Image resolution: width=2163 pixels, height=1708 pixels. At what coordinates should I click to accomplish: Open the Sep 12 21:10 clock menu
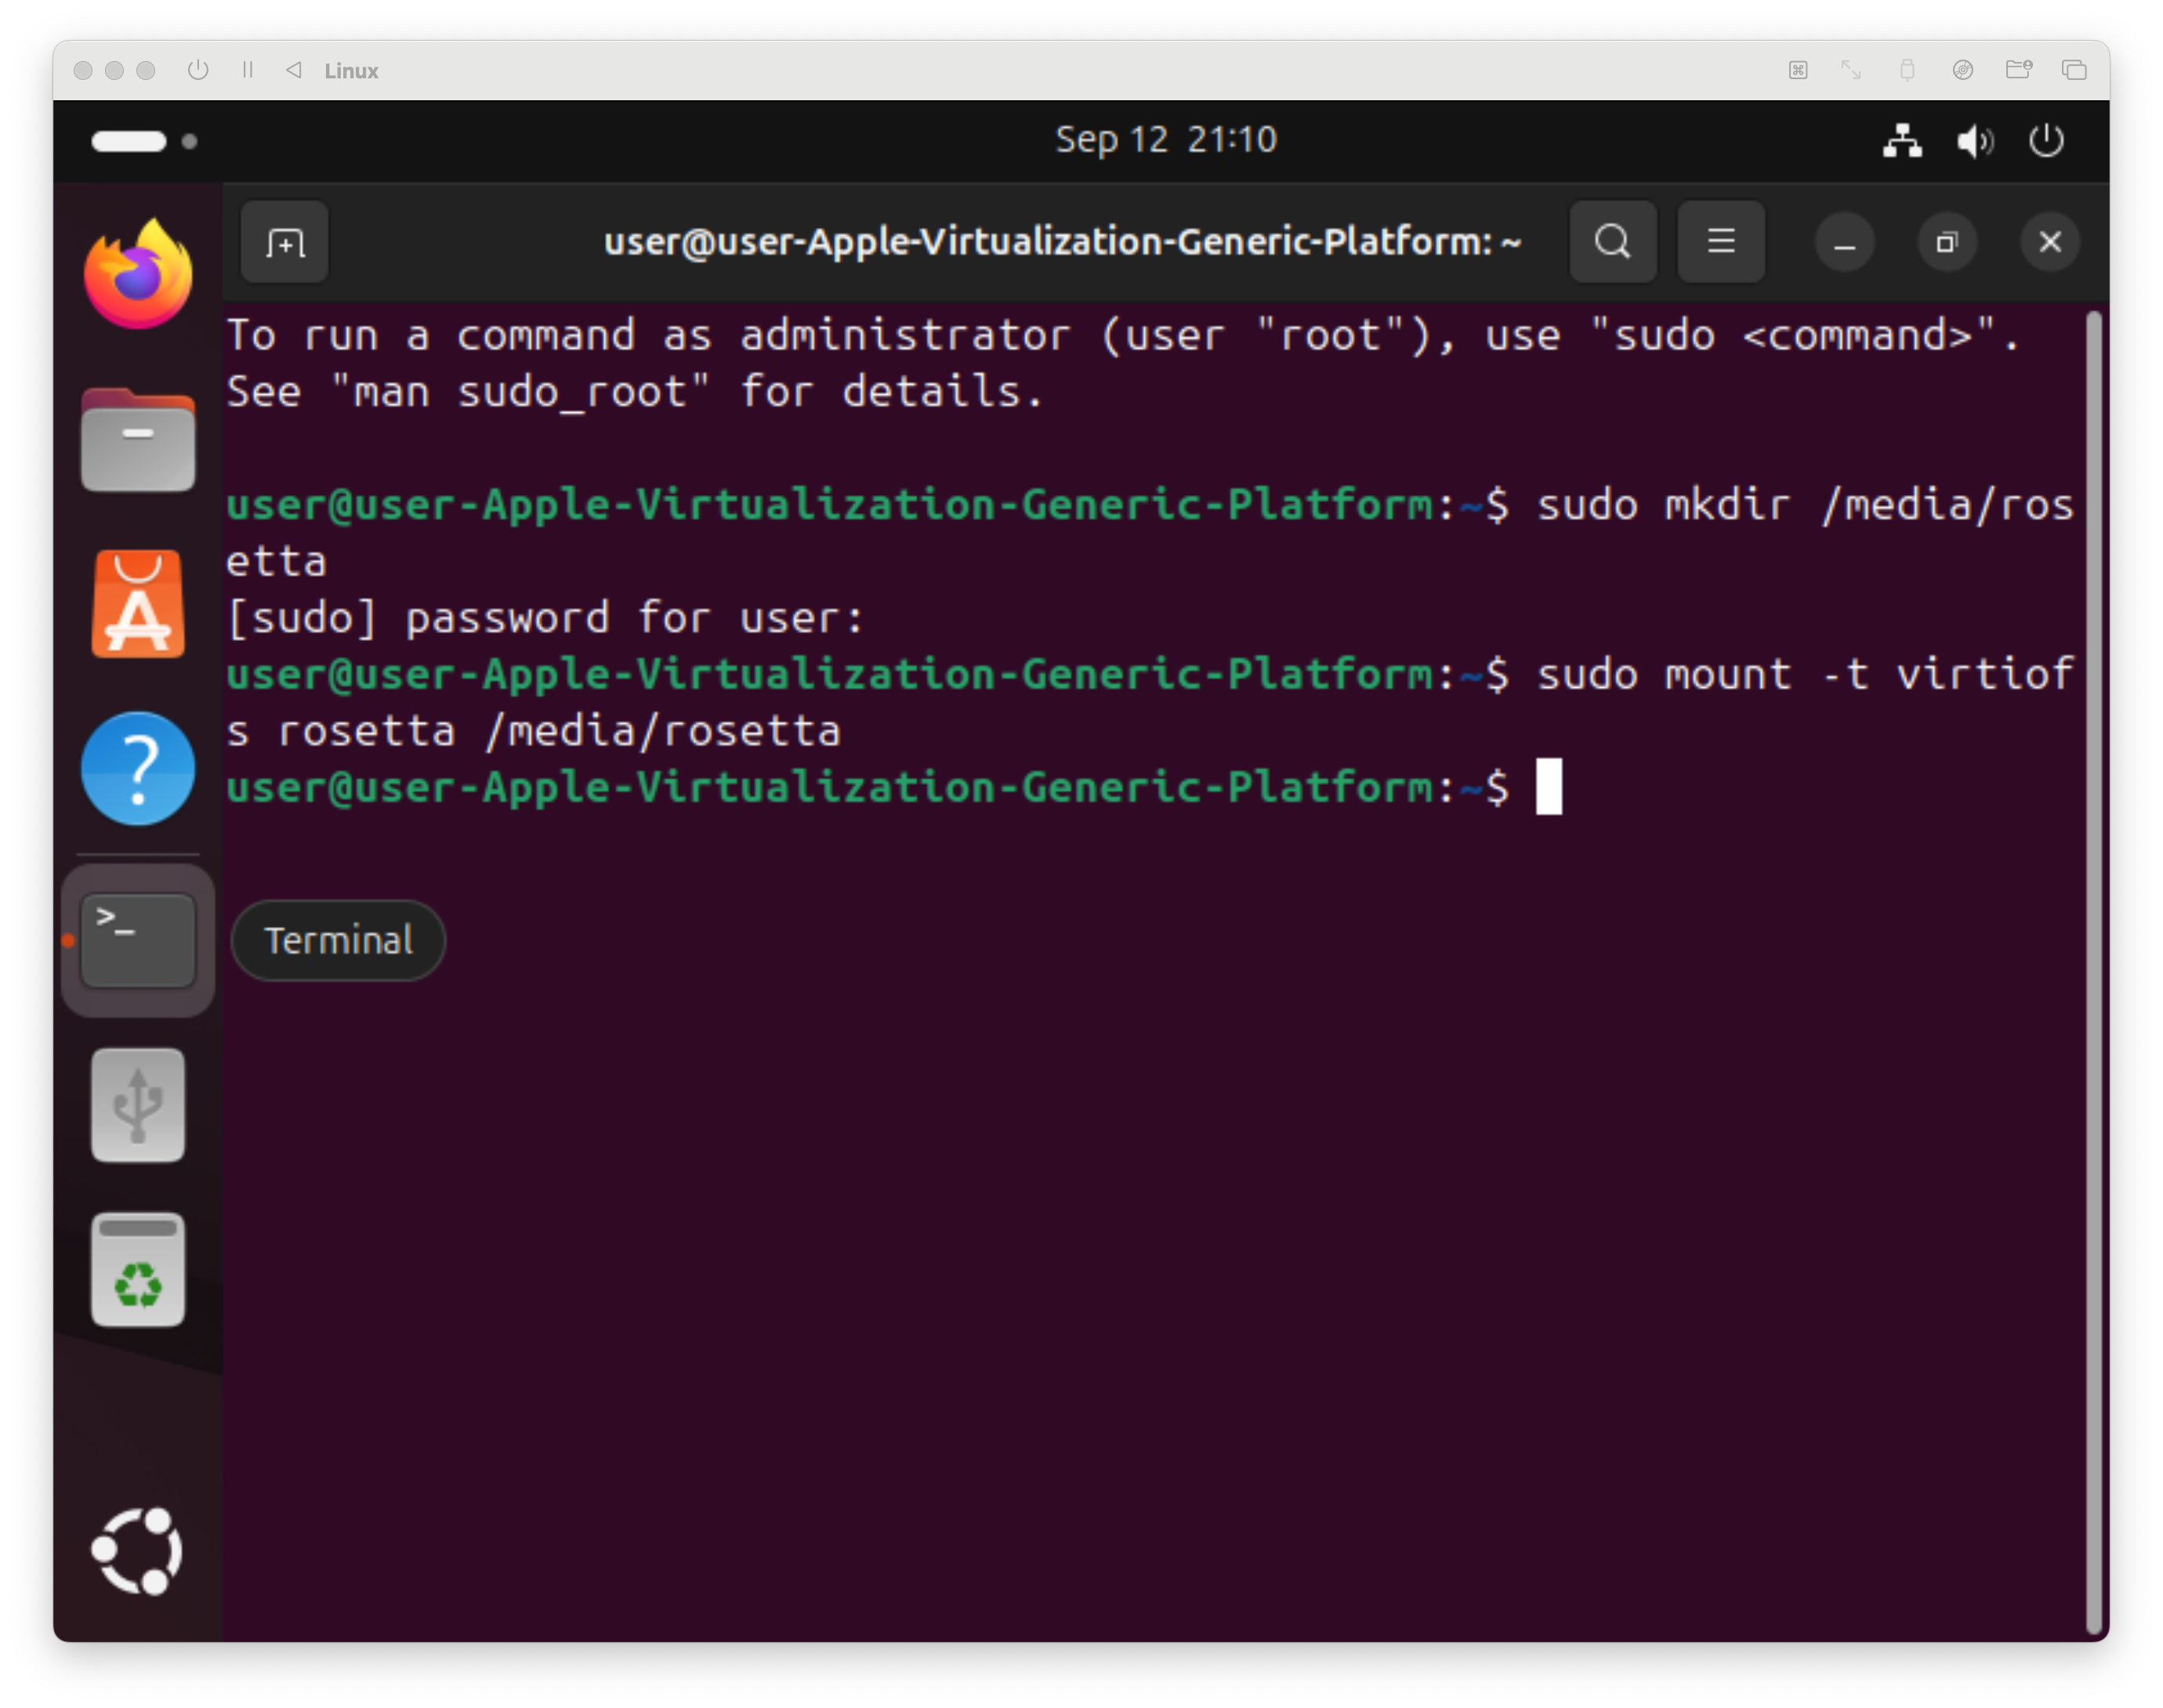[x=1166, y=140]
